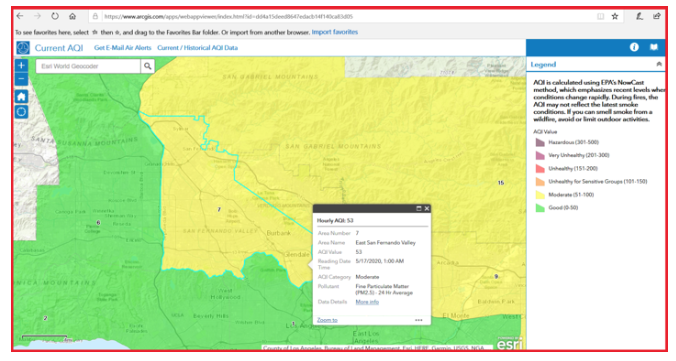Image resolution: width=676 pixels, height=361 pixels.
Task: Follow the More info link
Action: point(367,302)
